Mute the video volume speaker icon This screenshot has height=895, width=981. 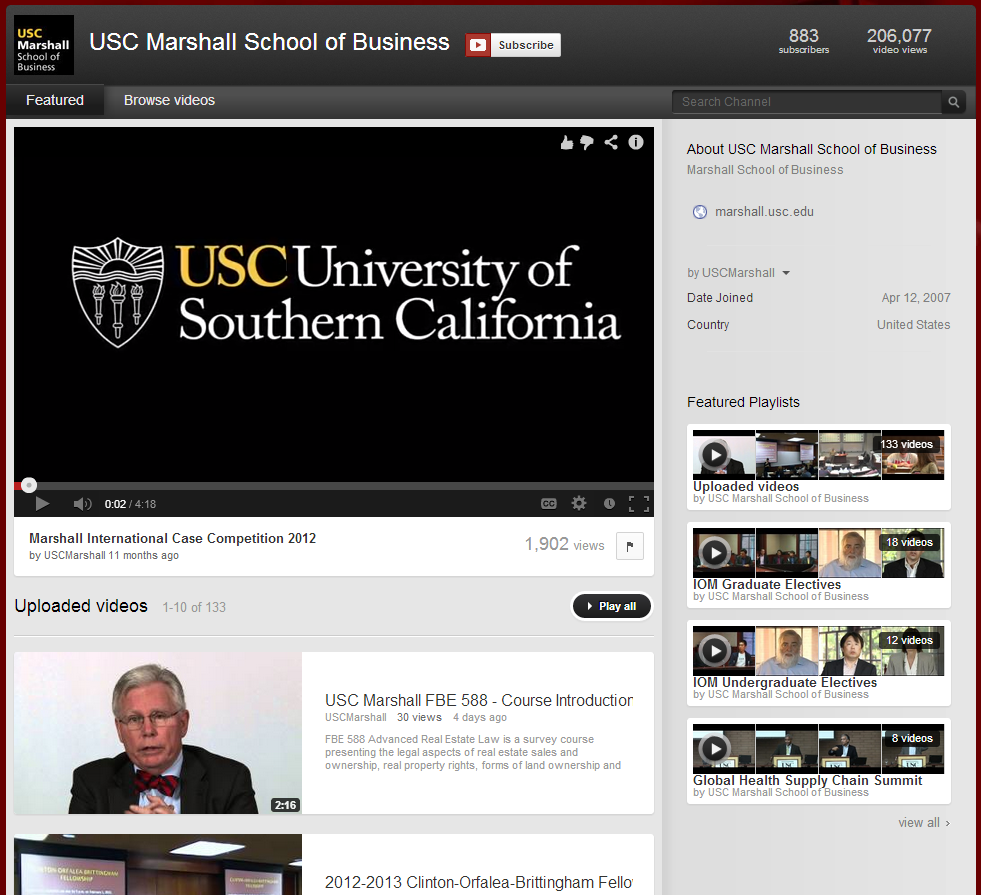click(82, 504)
